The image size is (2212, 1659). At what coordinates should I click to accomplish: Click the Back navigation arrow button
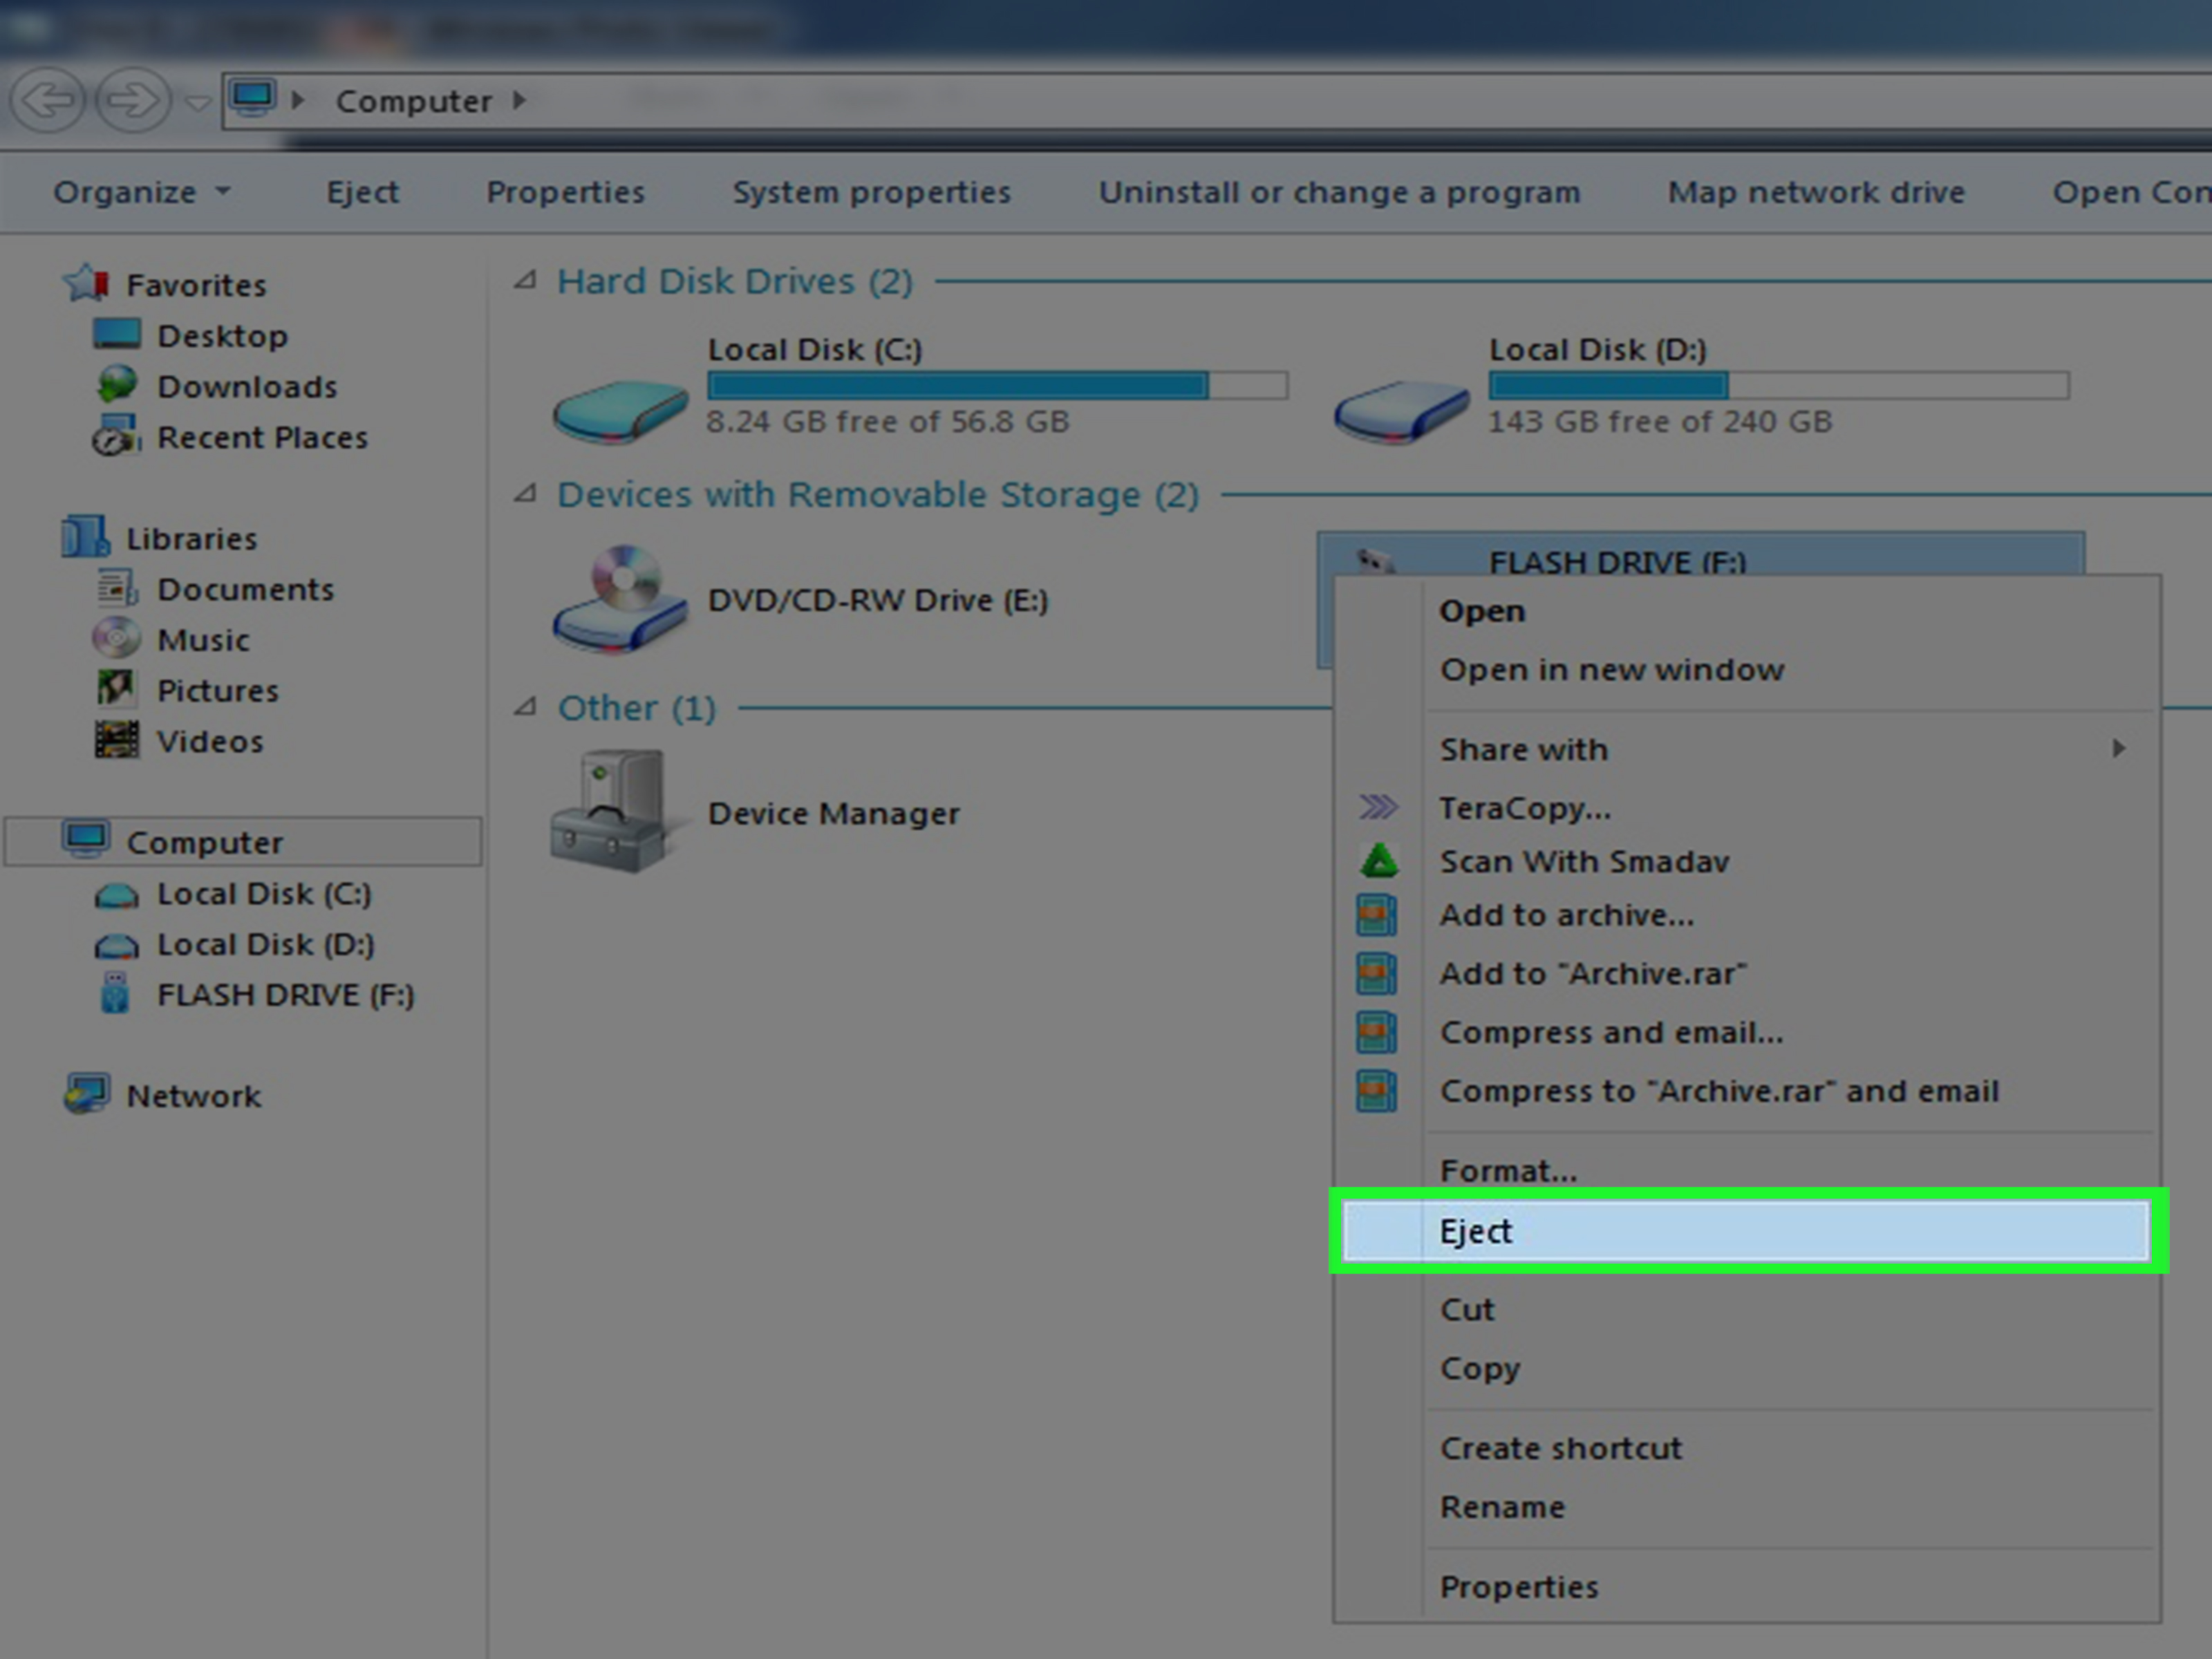[x=47, y=100]
